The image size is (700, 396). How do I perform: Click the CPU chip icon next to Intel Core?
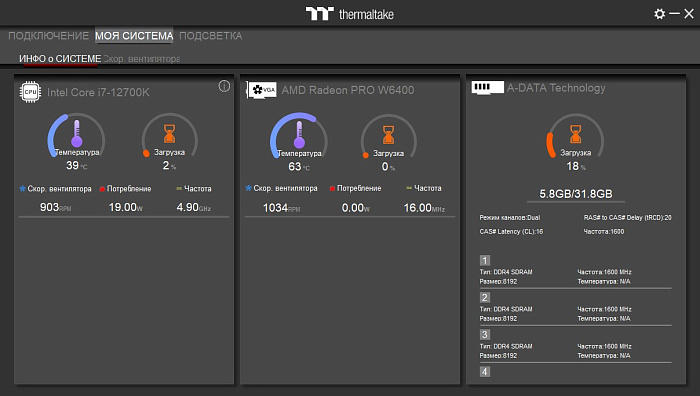[x=30, y=92]
